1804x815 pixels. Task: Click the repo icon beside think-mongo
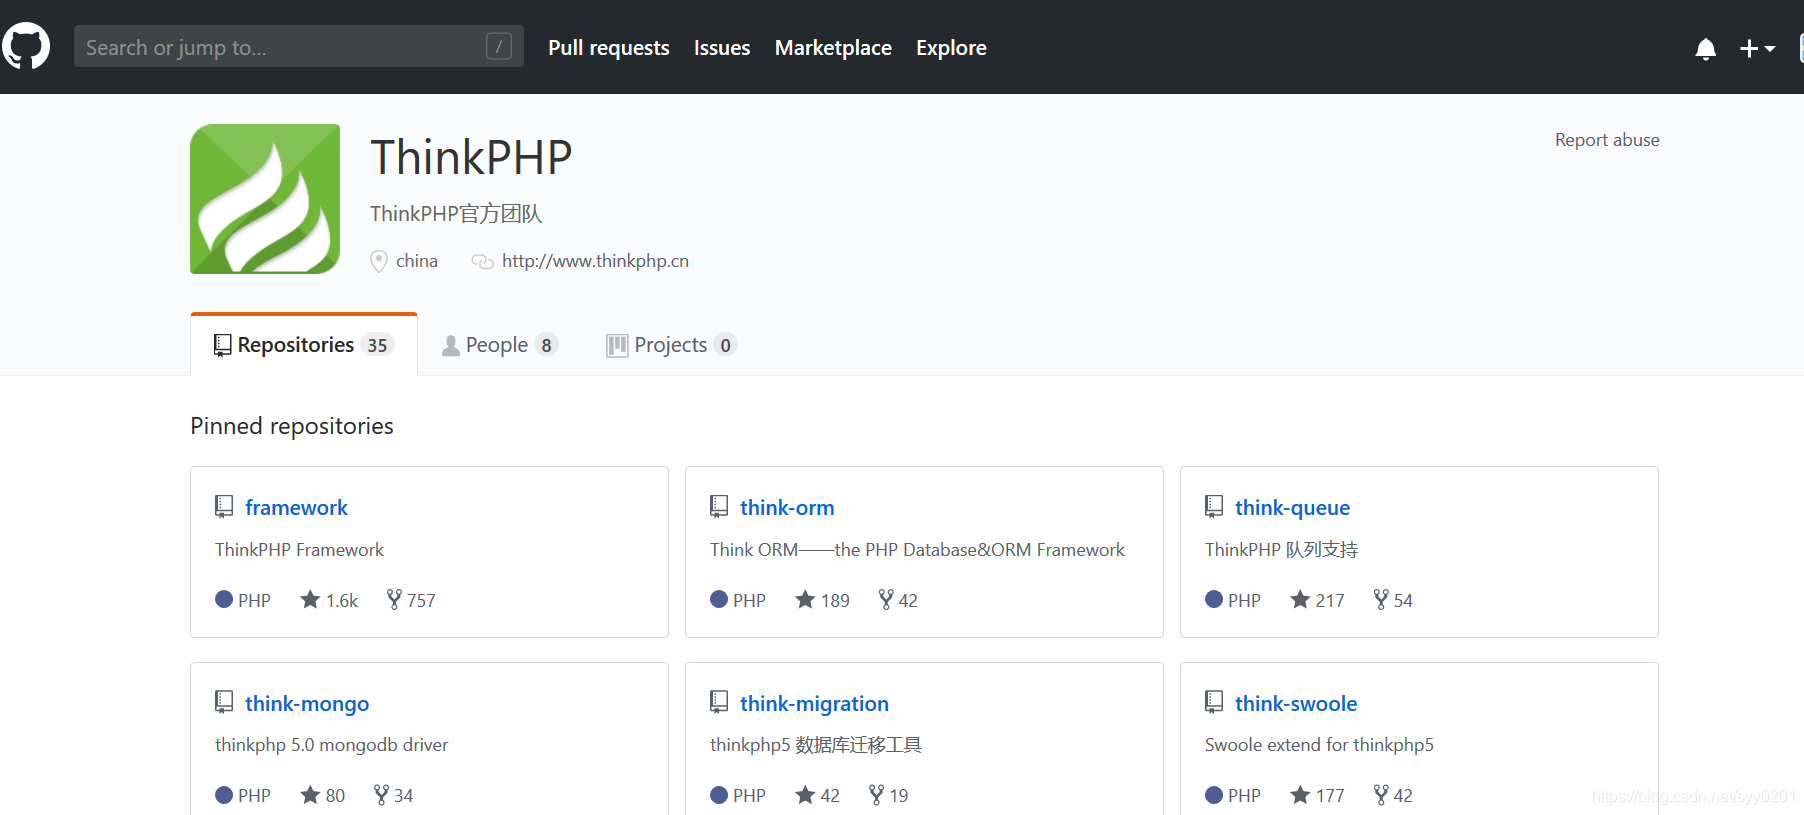224,703
